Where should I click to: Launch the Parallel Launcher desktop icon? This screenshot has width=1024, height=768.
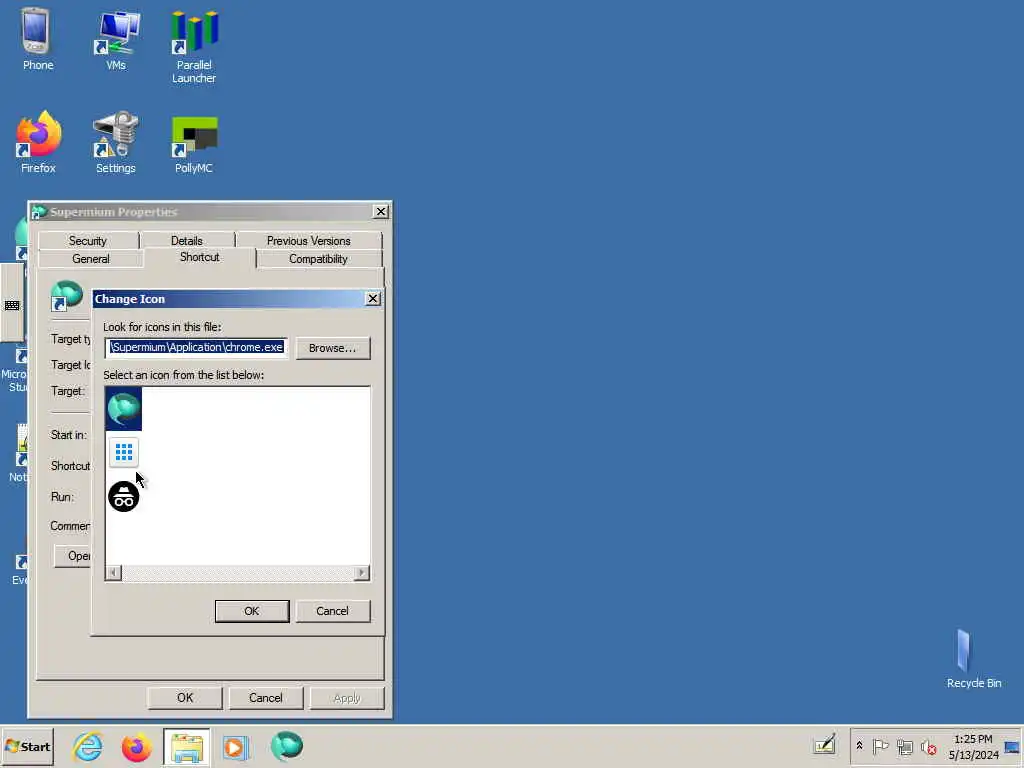coord(194,47)
